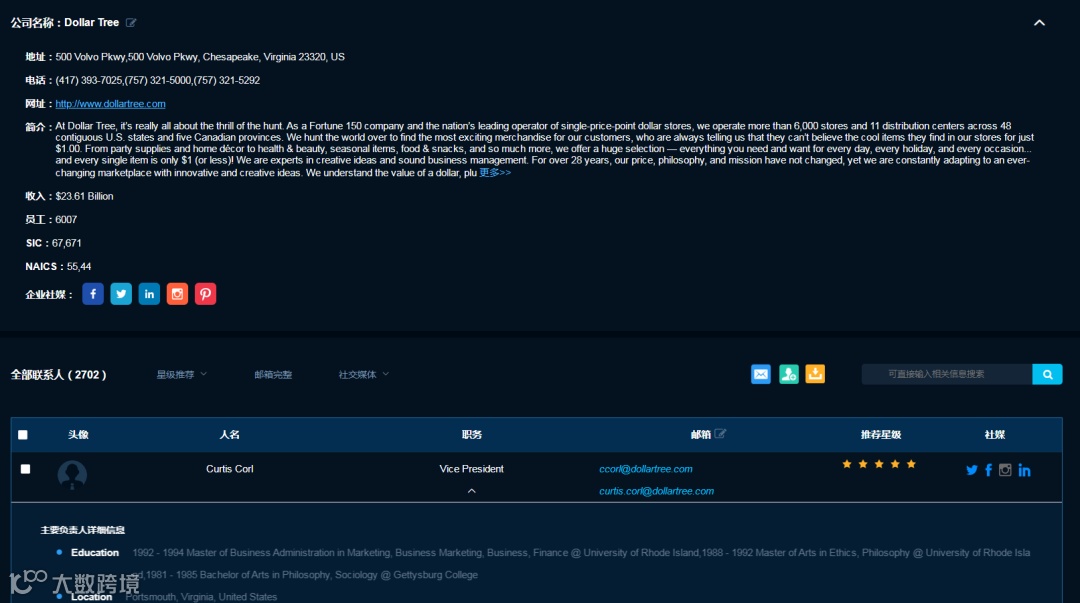The width and height of the screenshot is (1080, 603).
Task: Click the 人名 column header
Action: (229, 435)
